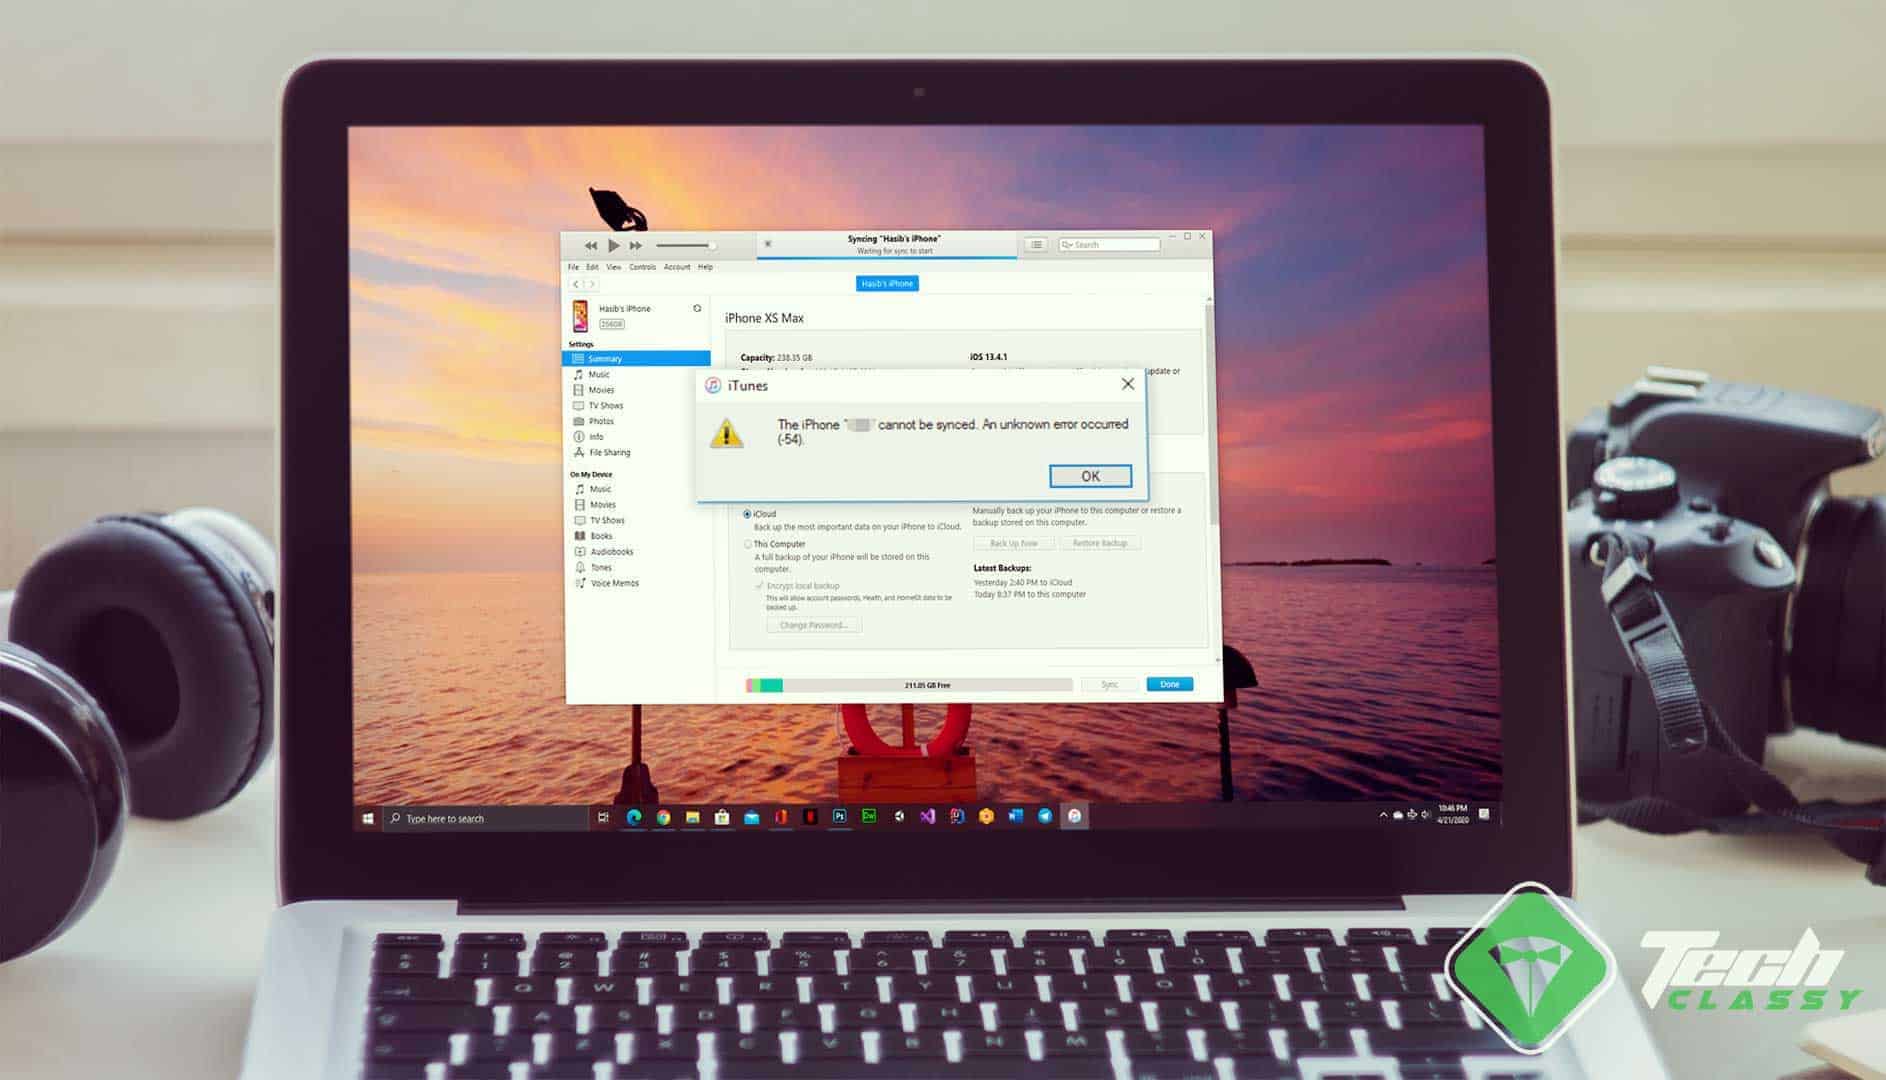Click the blue Done button

click(1169, 684)
